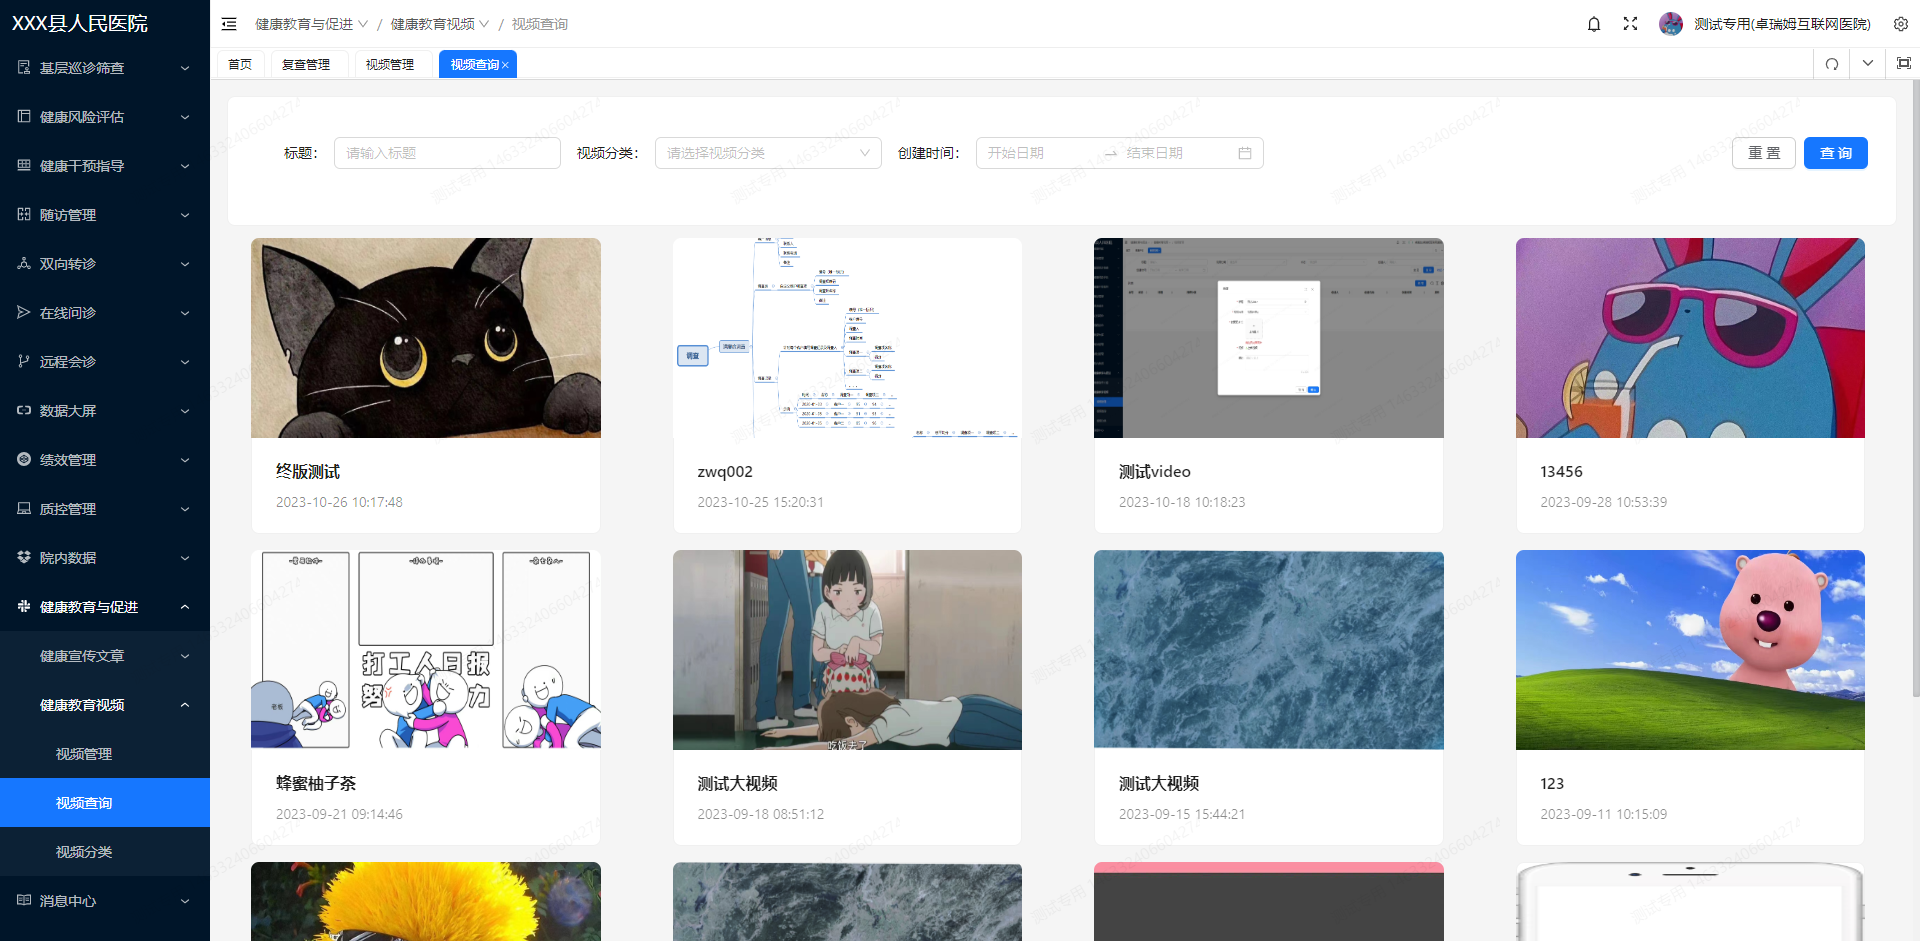This screenshot has width=1920, height=941.
Task: Click the user avatar image
Action: (1670, 24)
